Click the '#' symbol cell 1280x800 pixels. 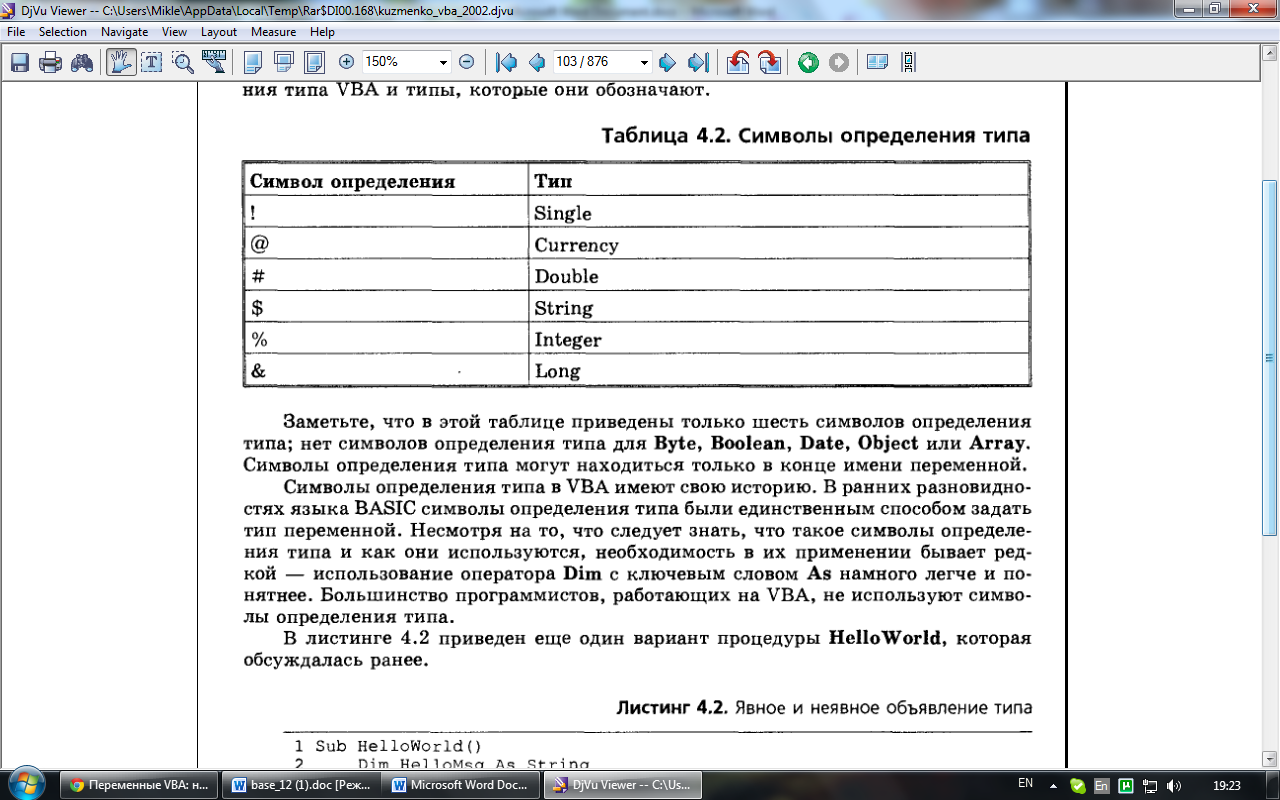coord(386,276)
